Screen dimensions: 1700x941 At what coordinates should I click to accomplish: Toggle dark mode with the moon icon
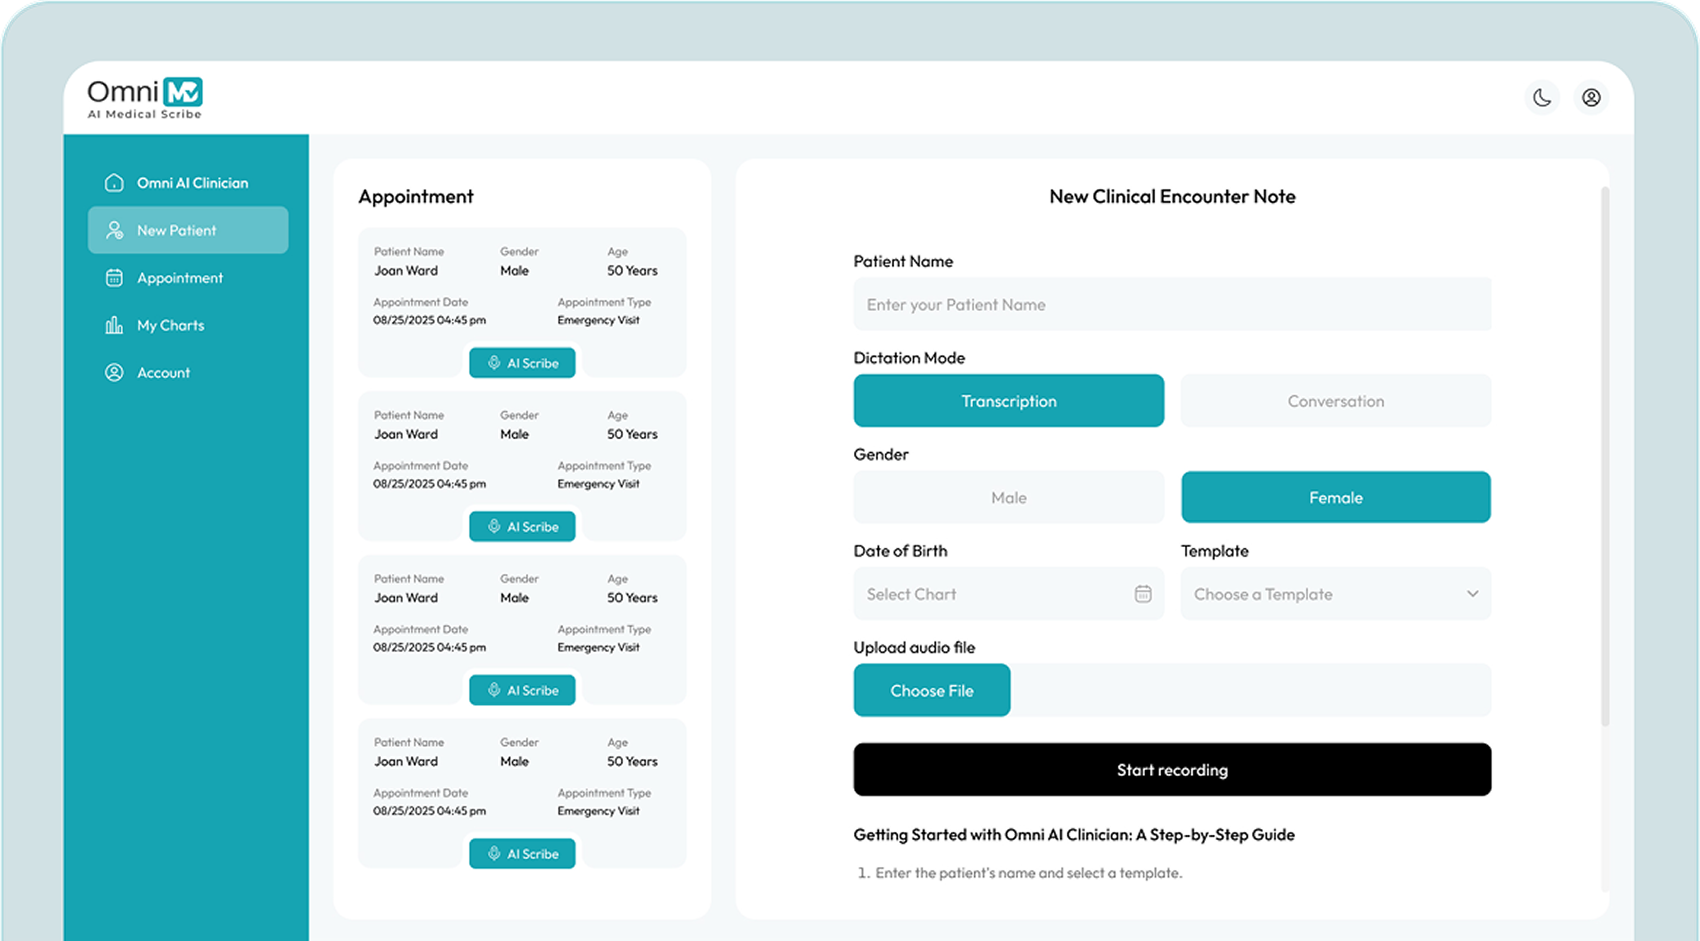coord(1542,98)
